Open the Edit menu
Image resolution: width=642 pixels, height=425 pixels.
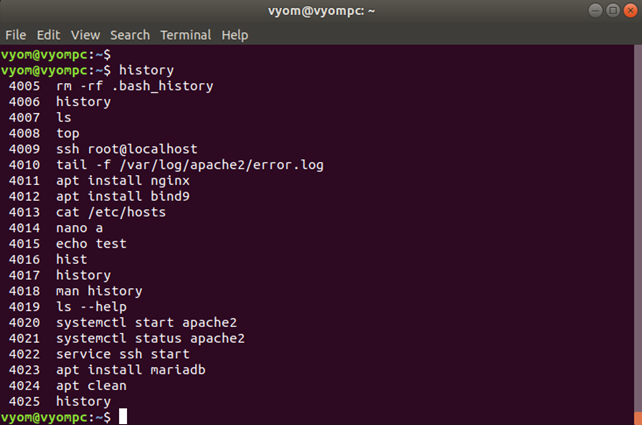[x=48, y=34]
